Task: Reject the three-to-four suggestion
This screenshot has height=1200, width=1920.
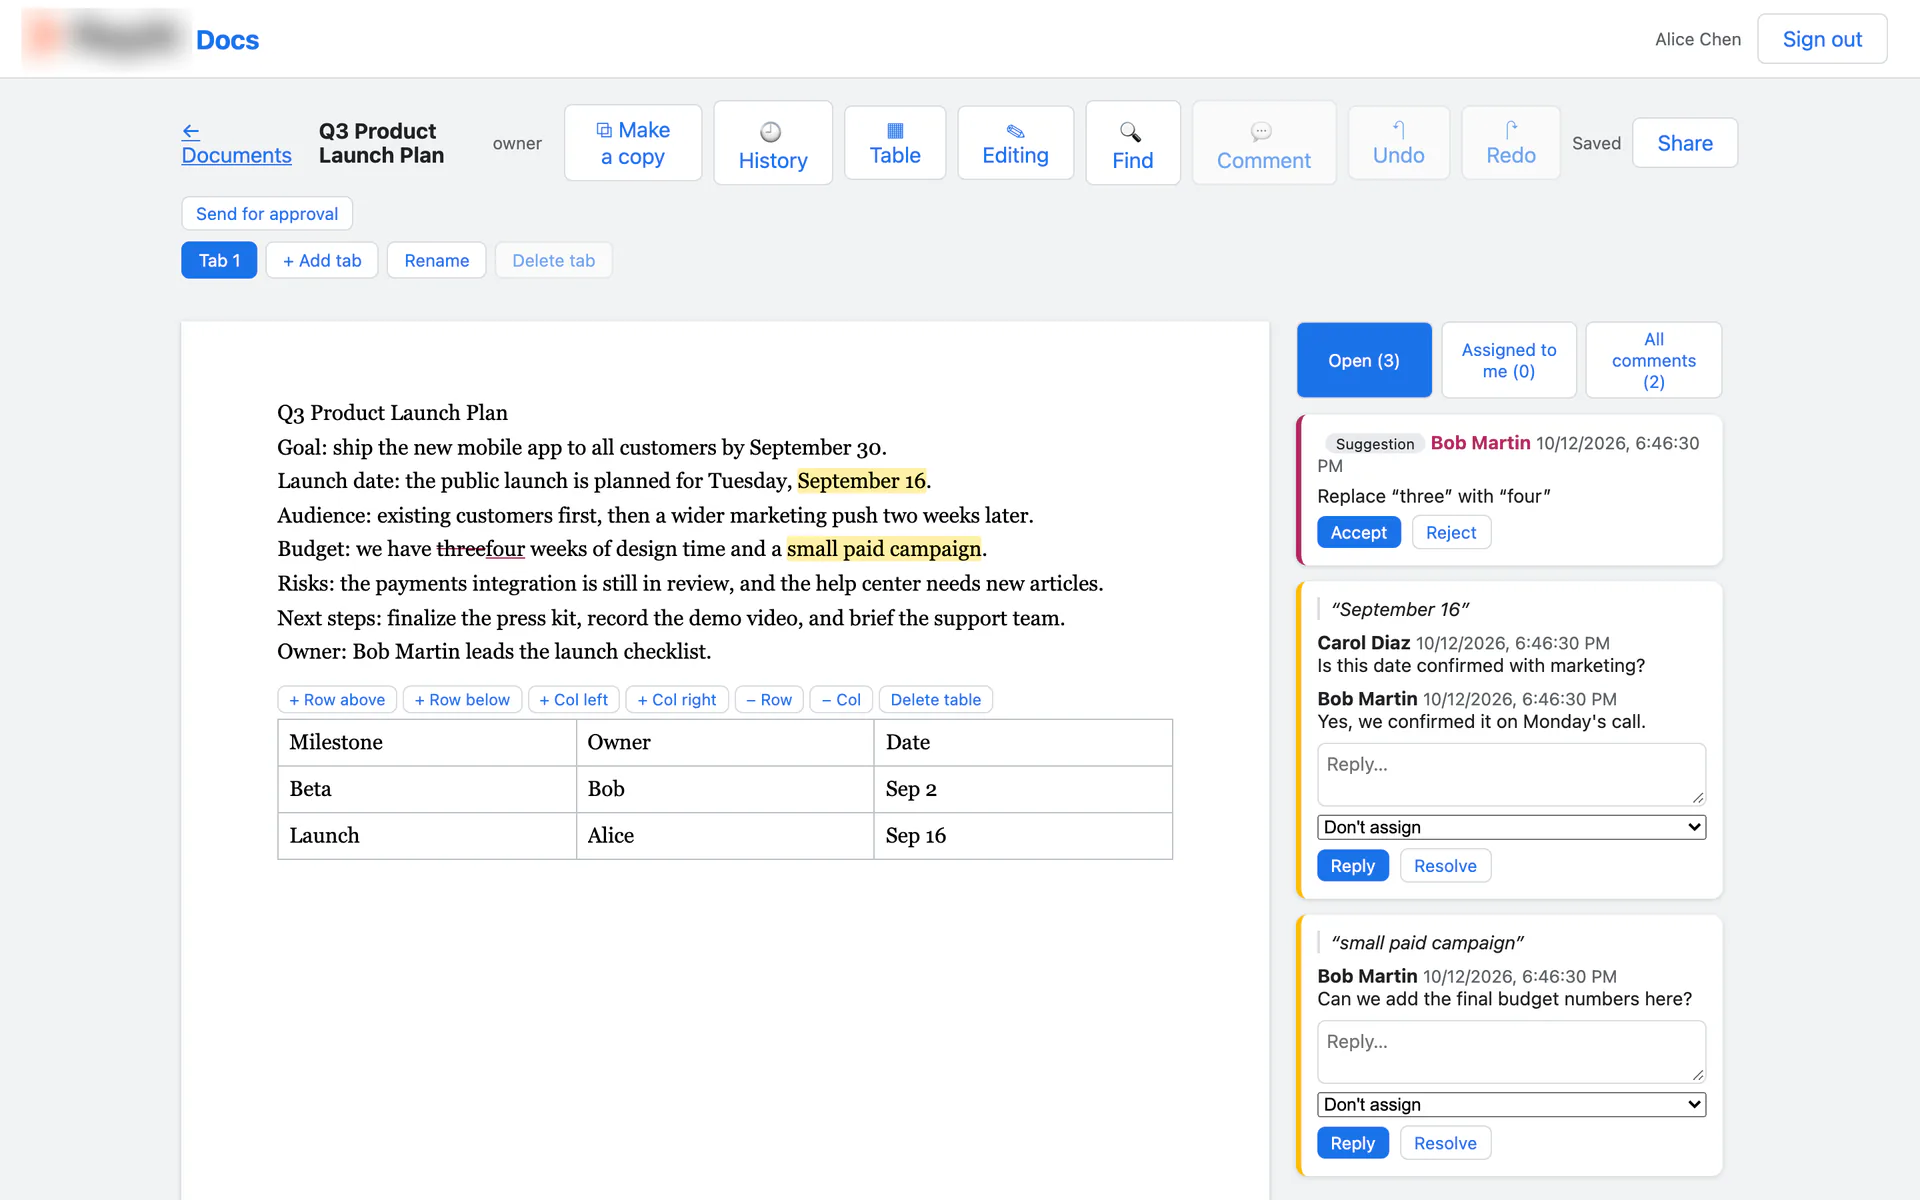Action: tap(1451, 532)
